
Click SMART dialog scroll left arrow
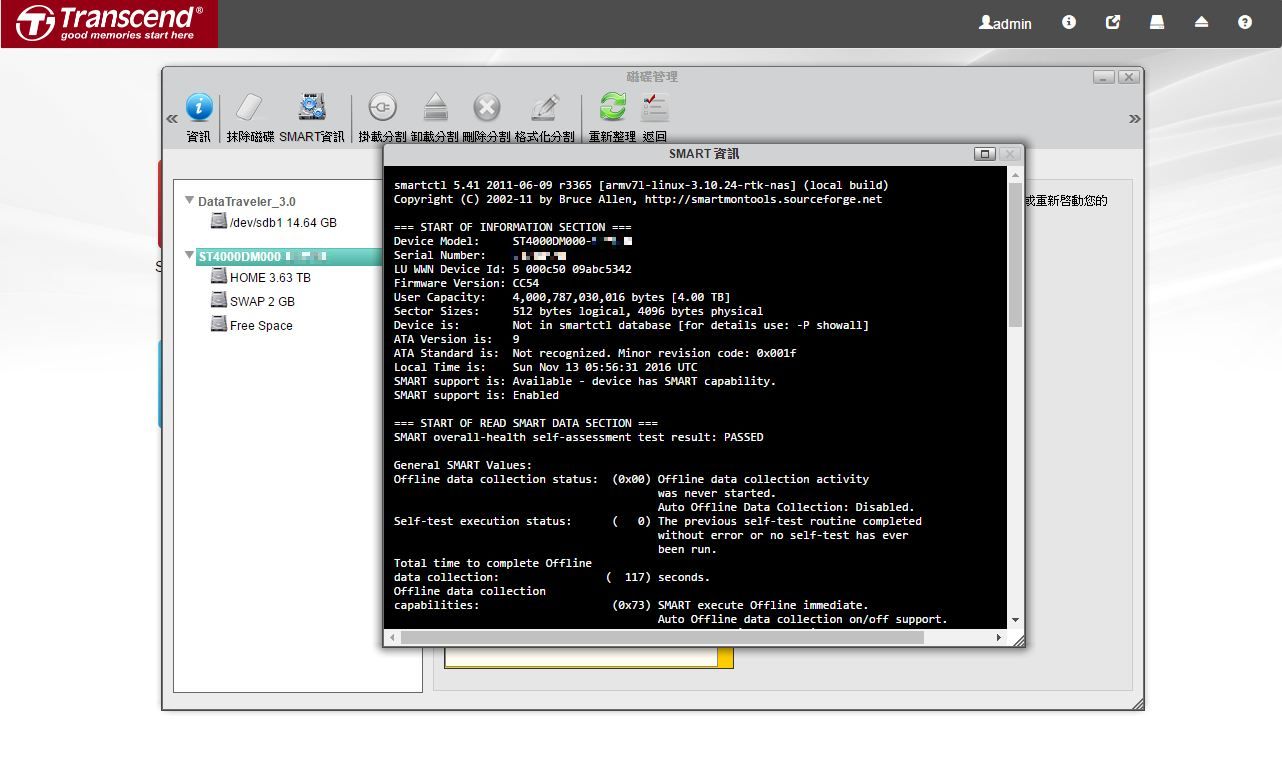[392, 637]
